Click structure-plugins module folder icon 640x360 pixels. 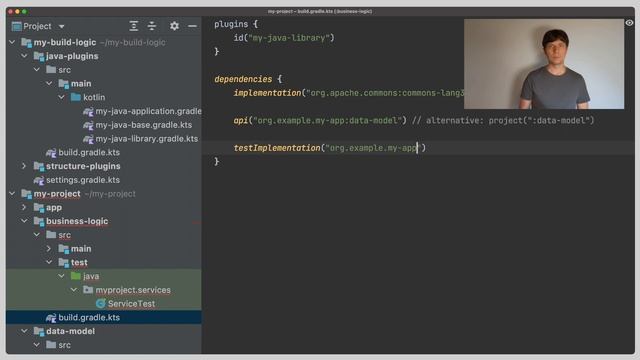click(39, 167)
